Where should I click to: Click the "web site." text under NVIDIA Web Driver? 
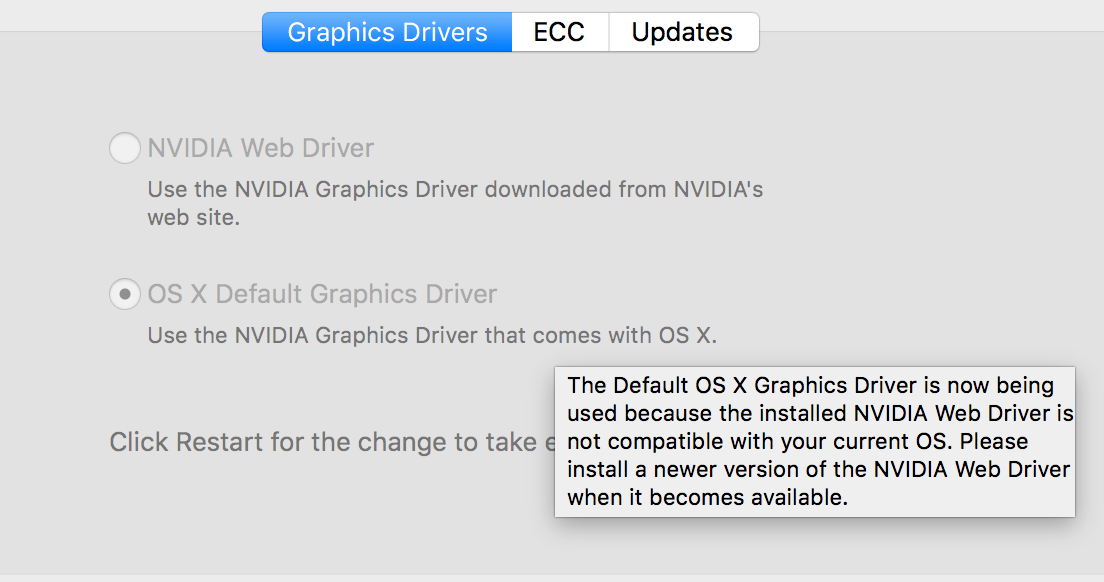194,217
